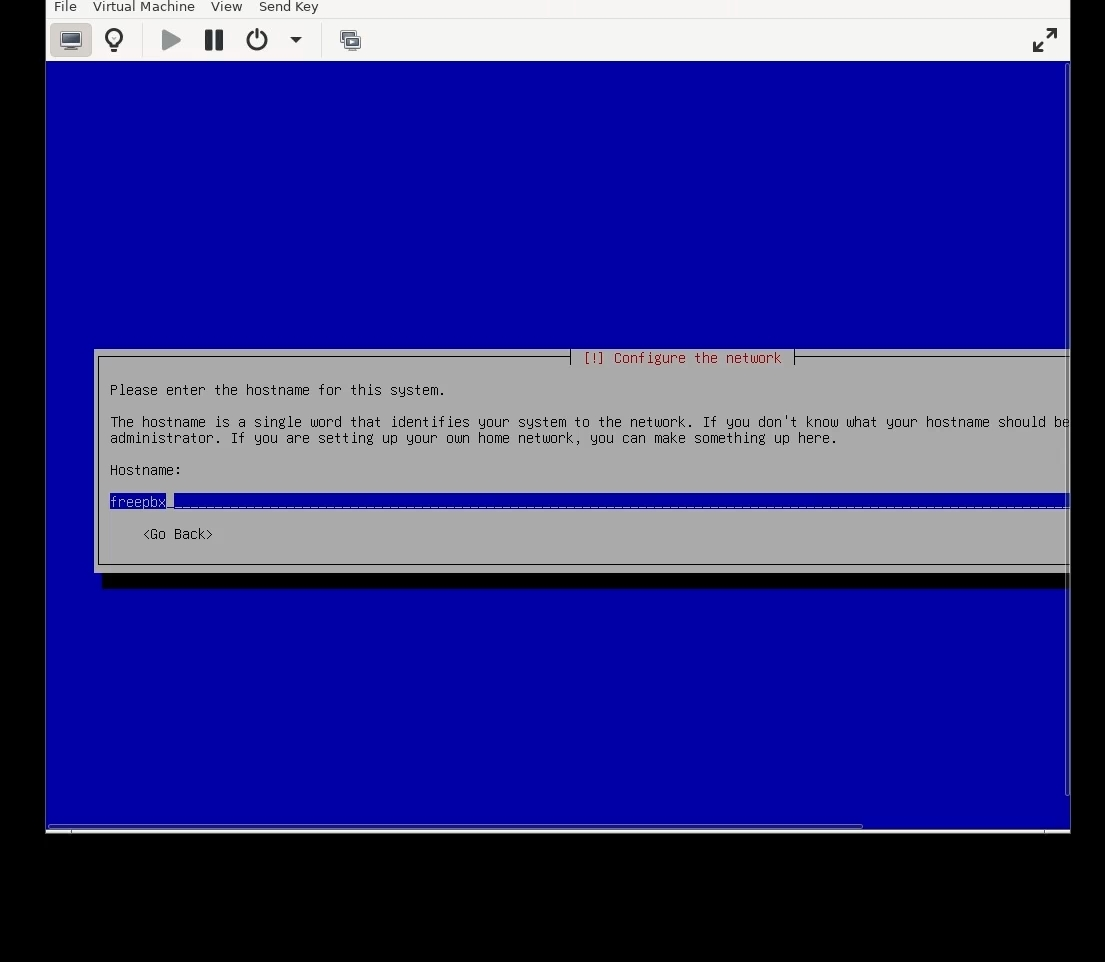Click the 'Hostname:' label

point(145,470)
